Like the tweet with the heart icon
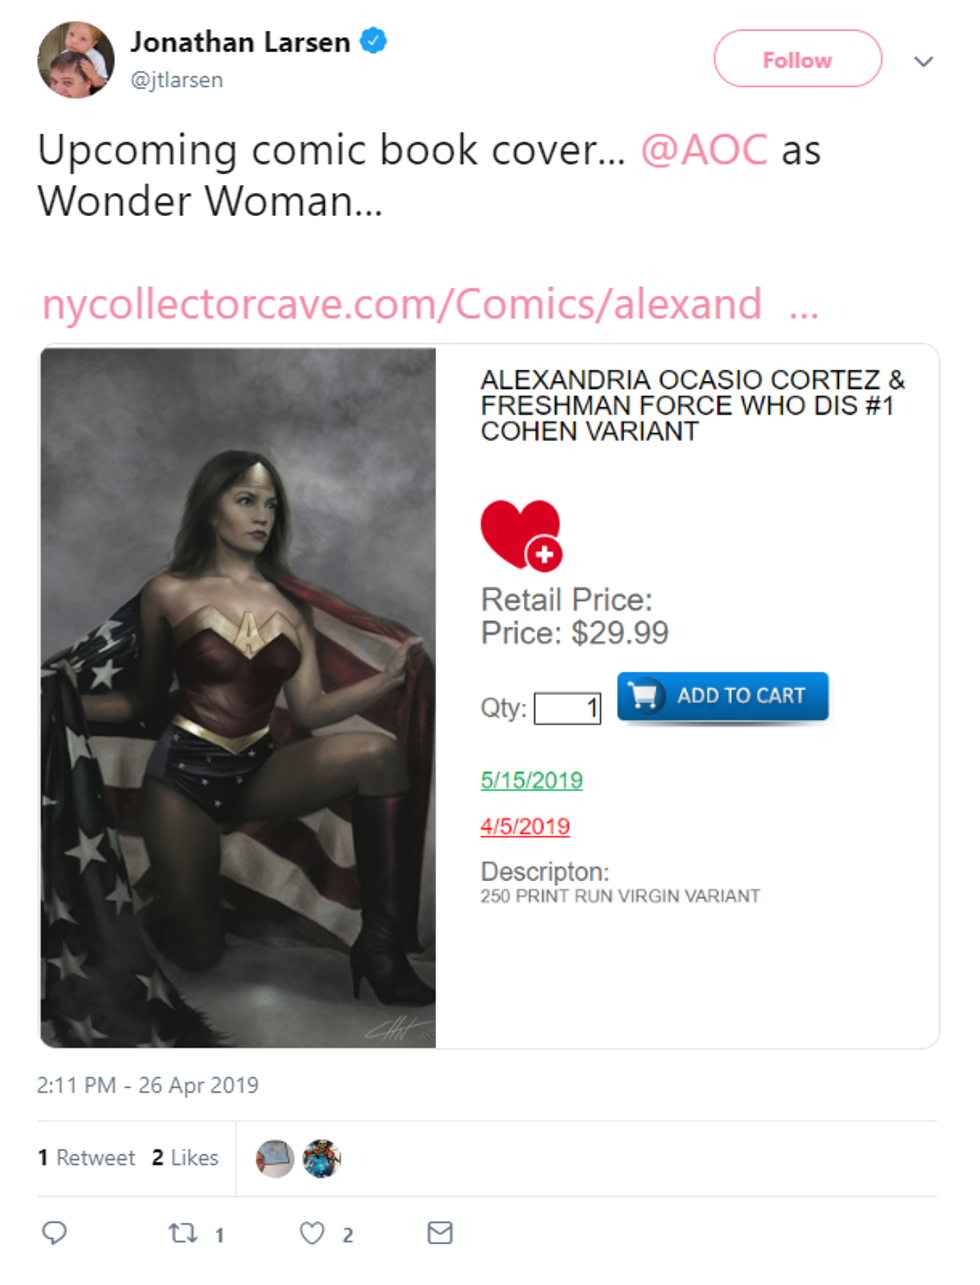 (x=312, y=1233)
